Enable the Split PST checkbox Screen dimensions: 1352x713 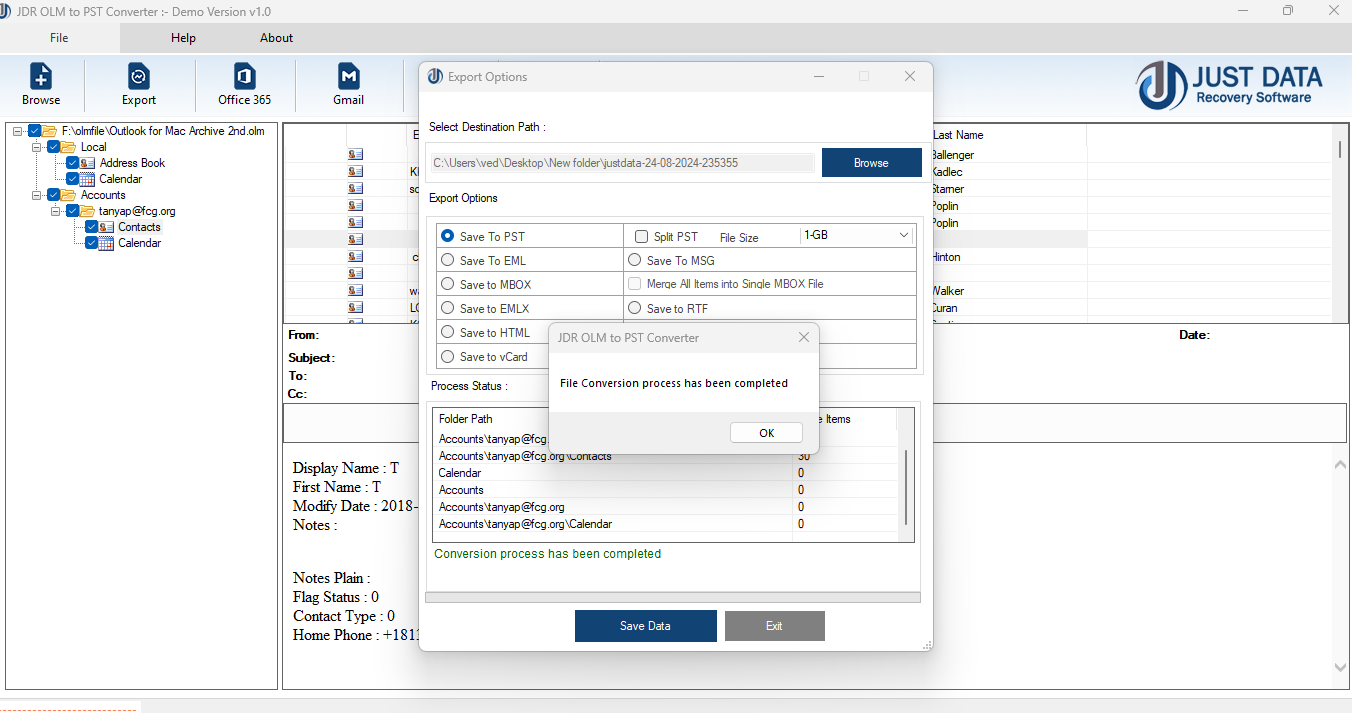coord(642,237)
